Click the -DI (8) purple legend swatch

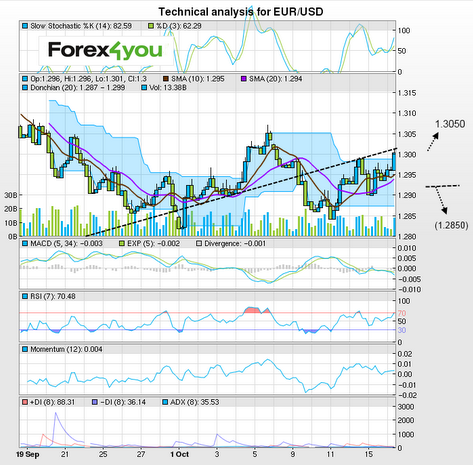[95, 402]
